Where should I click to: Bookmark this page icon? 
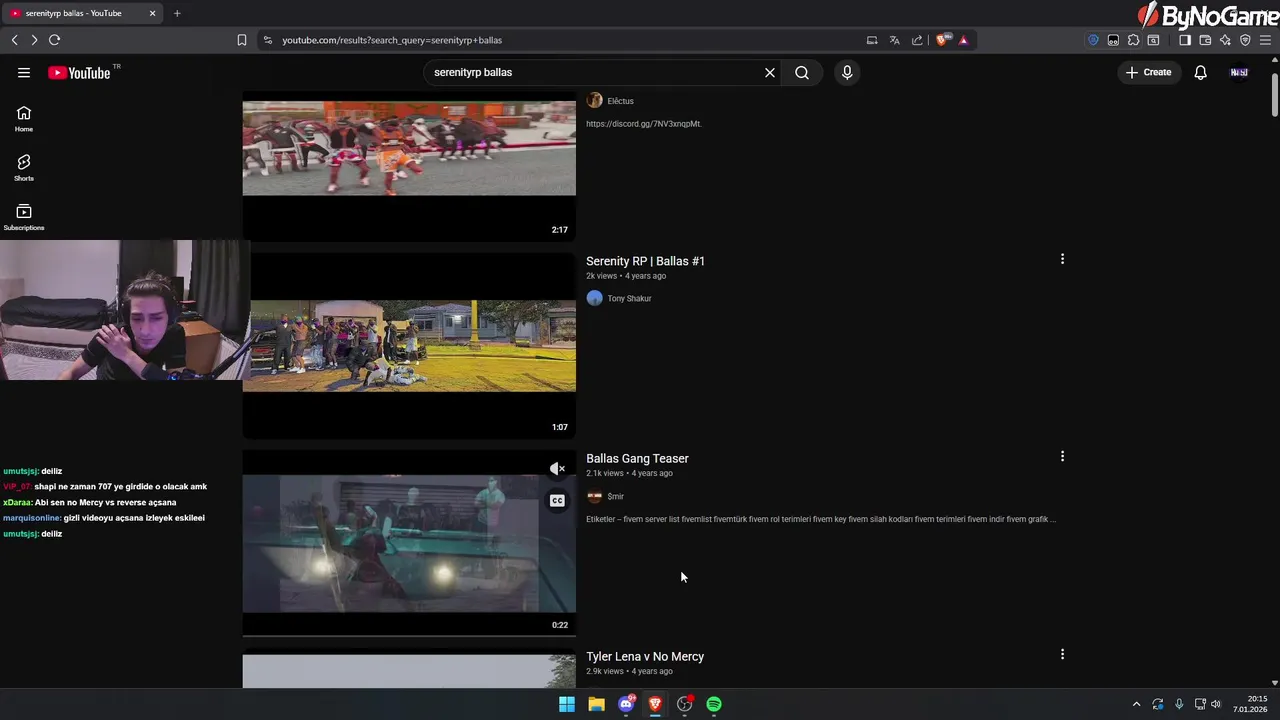[x=242, y=40]
